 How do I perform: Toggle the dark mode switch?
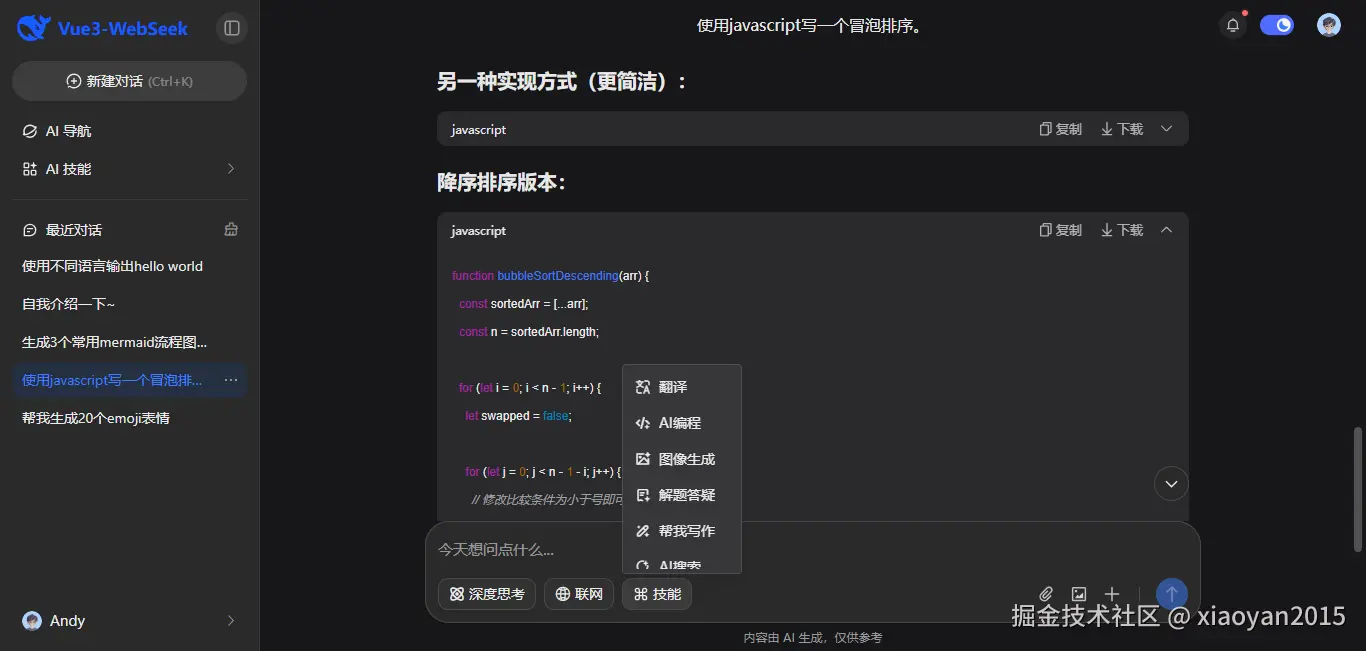pos(1278,24)
